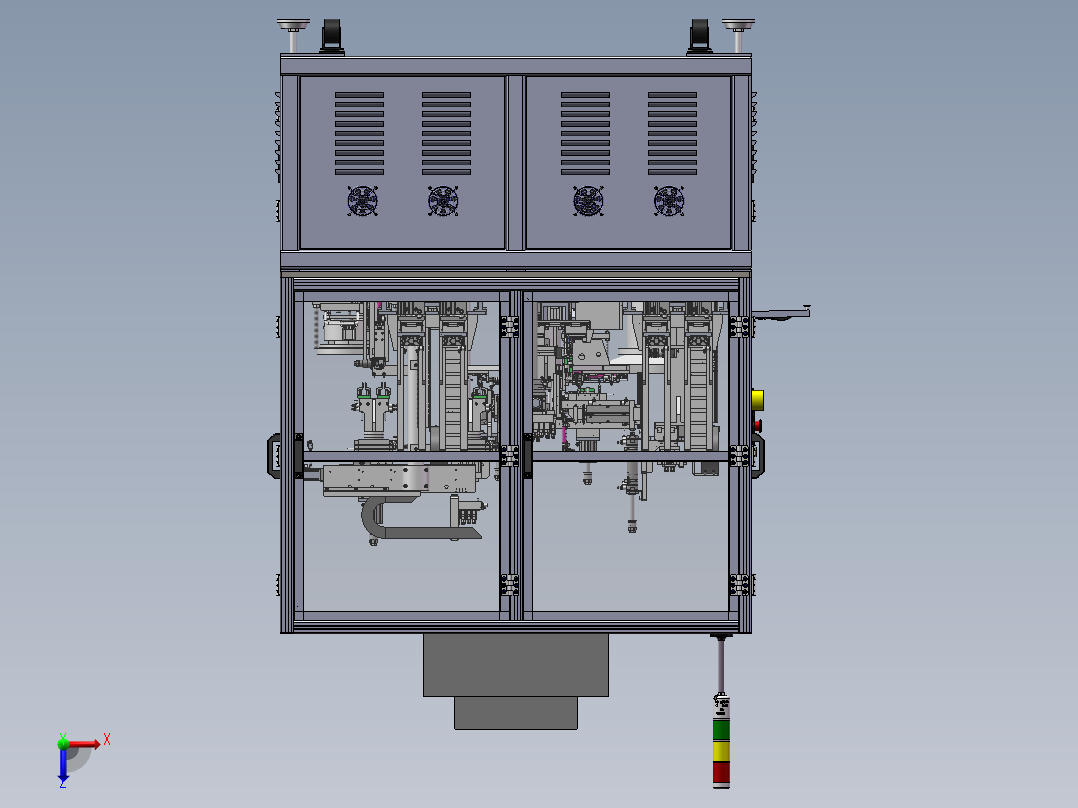Select the green segment of the signal tower light
The width and height of the screenshot is (1078, 808).
[x=721, y=730]
